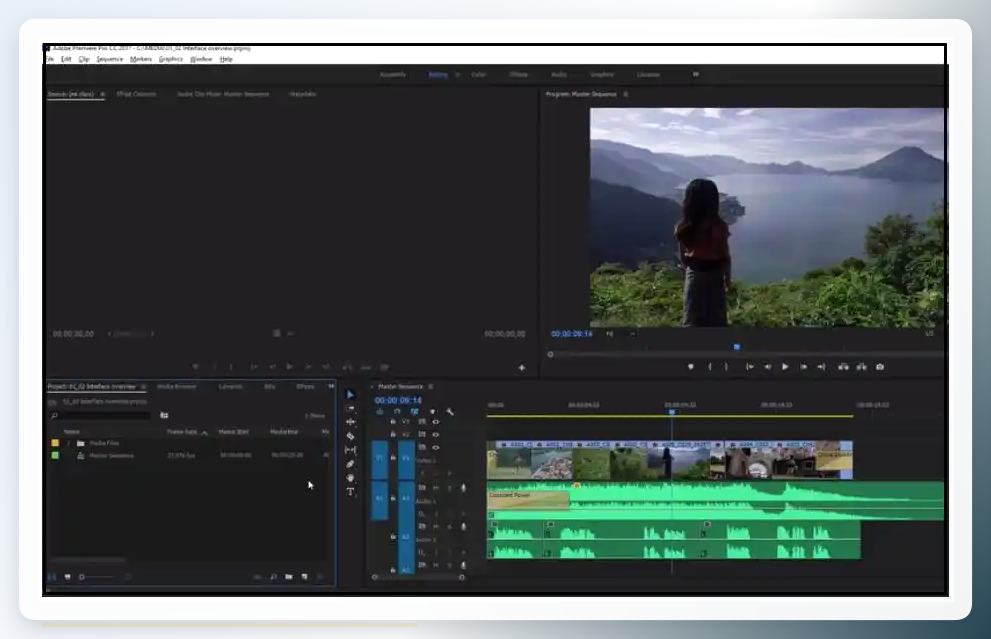Viewport: 991px width, 639px height.
Task: Click Go to In in Program monitor
Action: (750, 367)
